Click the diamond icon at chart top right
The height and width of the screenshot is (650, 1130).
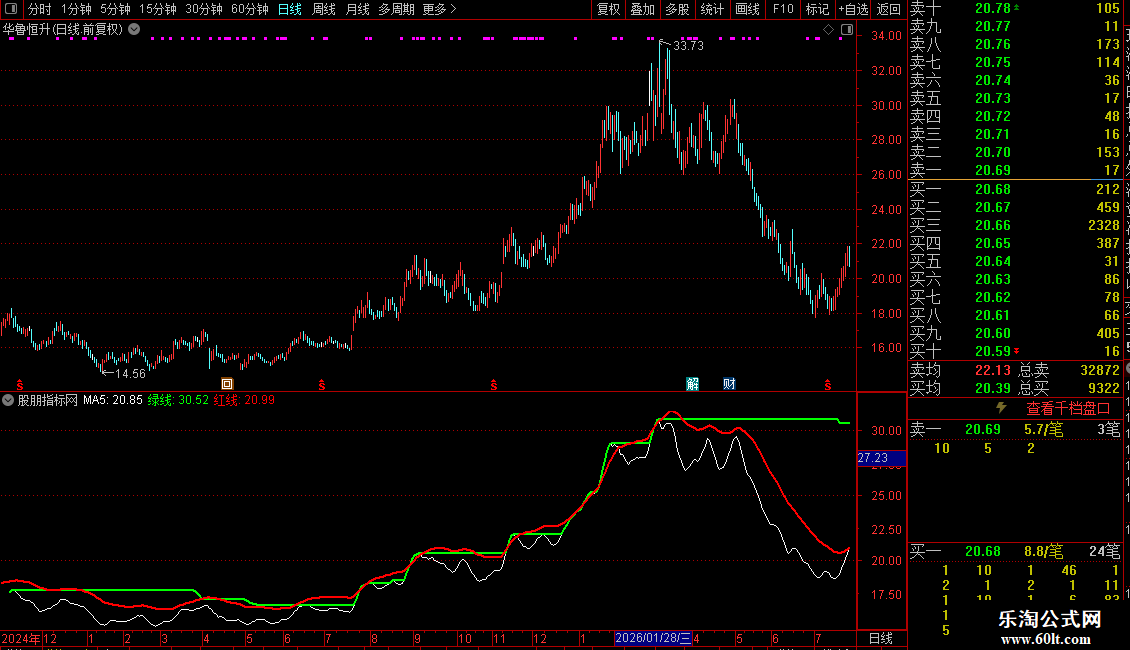click(829, 30)
